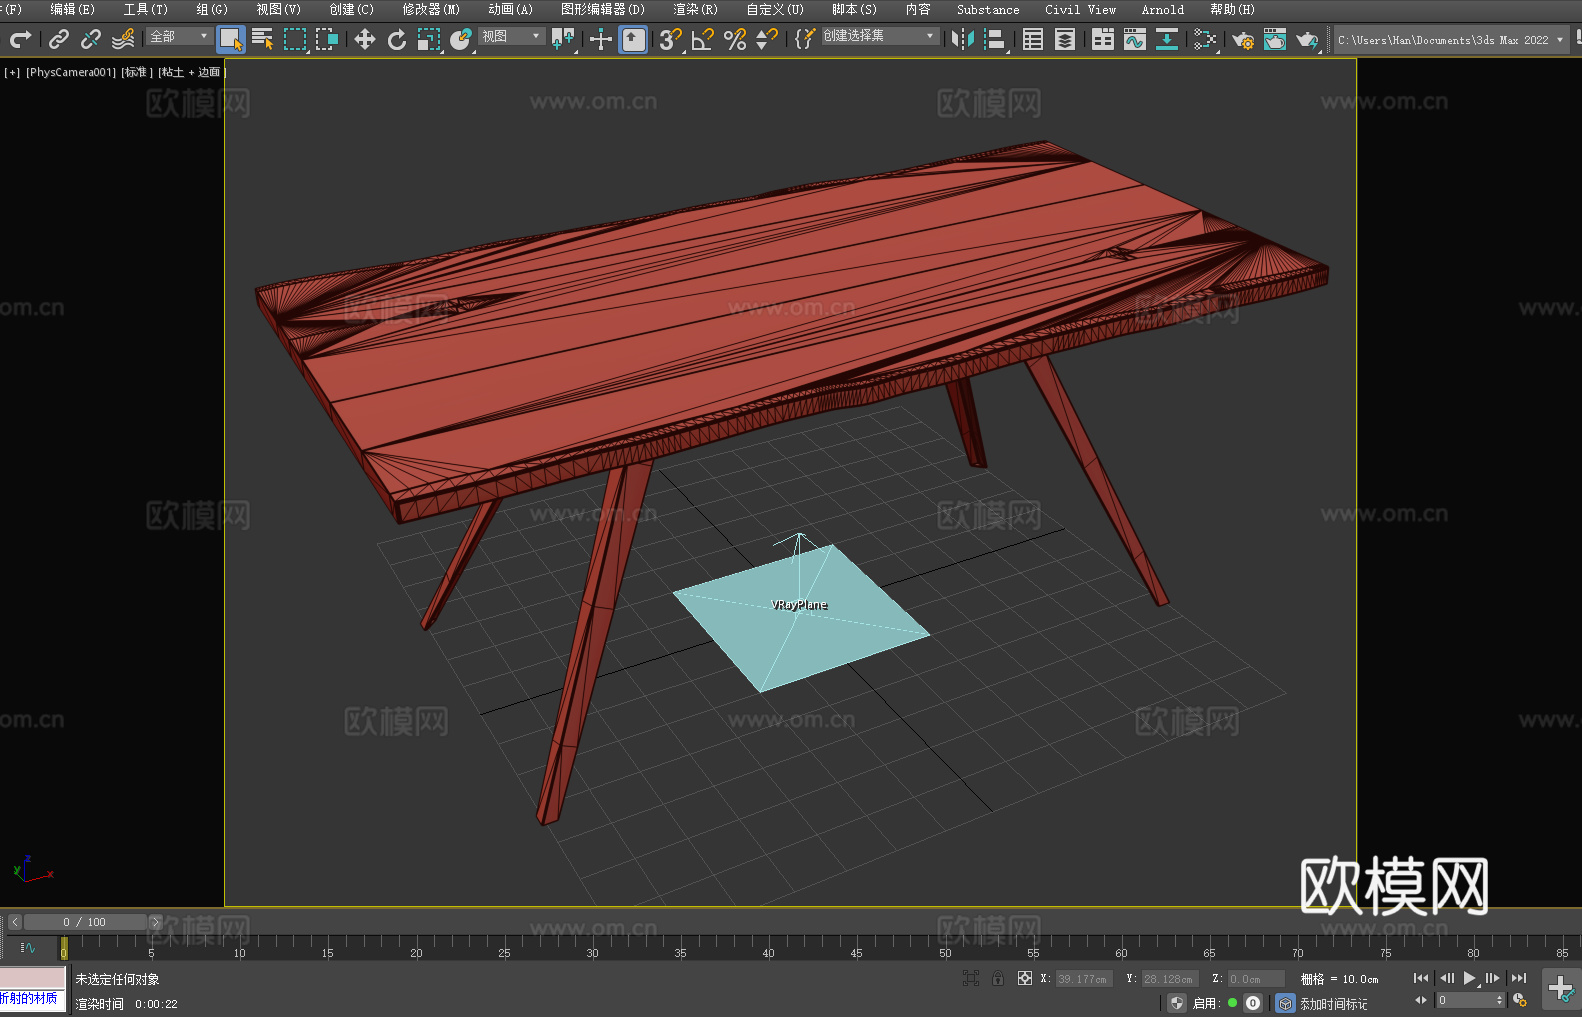Select the Unlink Selection icon
The height and width of the screenshot is (1017, 1582).
(91, 39)
